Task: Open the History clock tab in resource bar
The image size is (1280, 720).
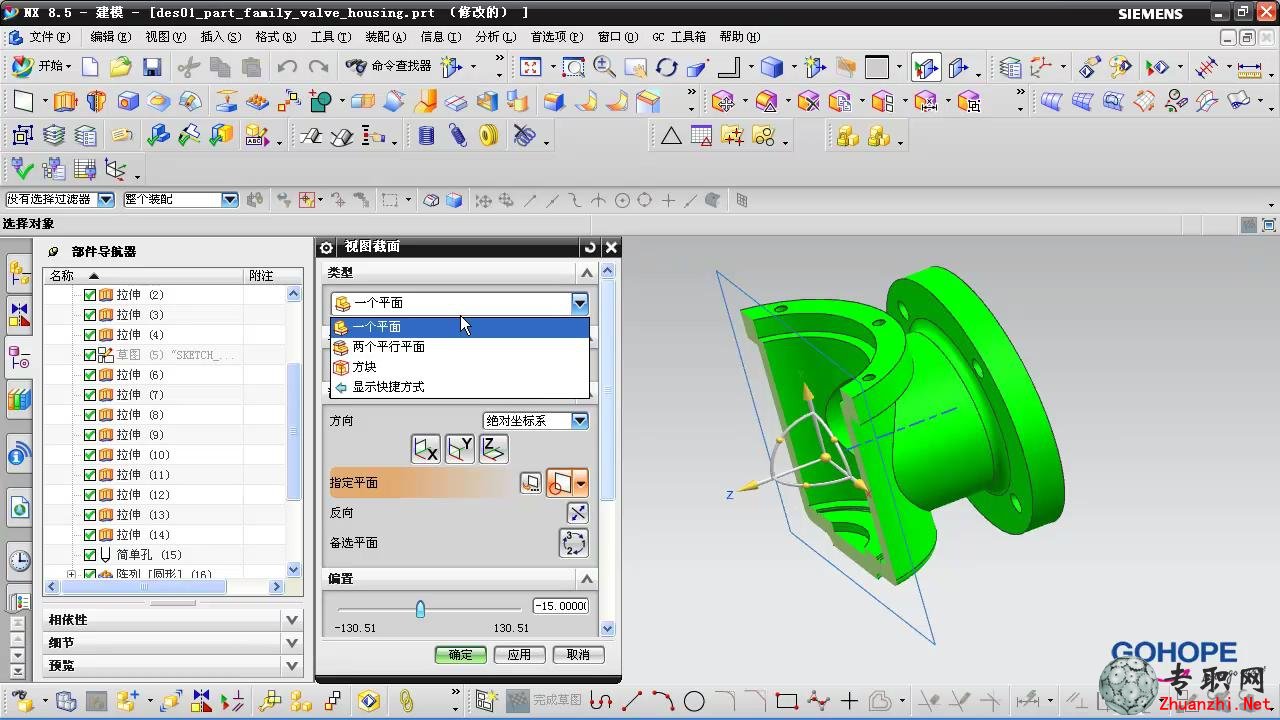Action: click(x=19, y=561)
